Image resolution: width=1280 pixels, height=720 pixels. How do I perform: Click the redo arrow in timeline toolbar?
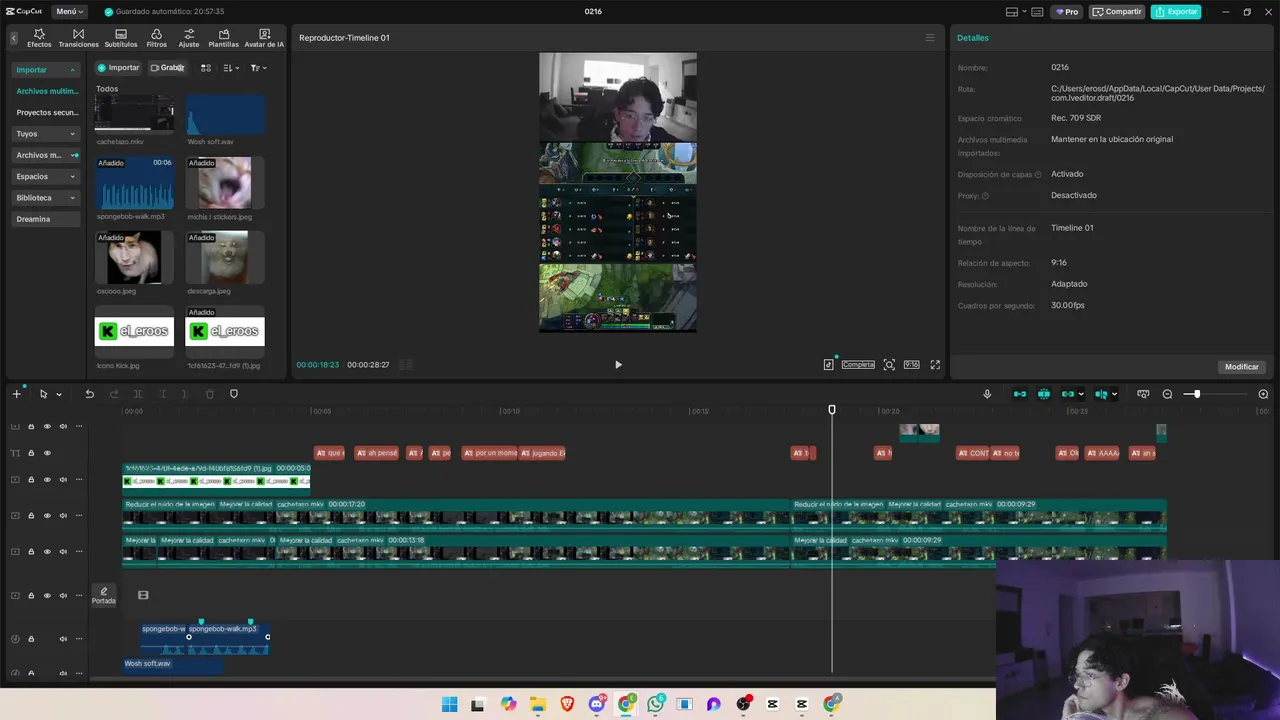[114, 394]
